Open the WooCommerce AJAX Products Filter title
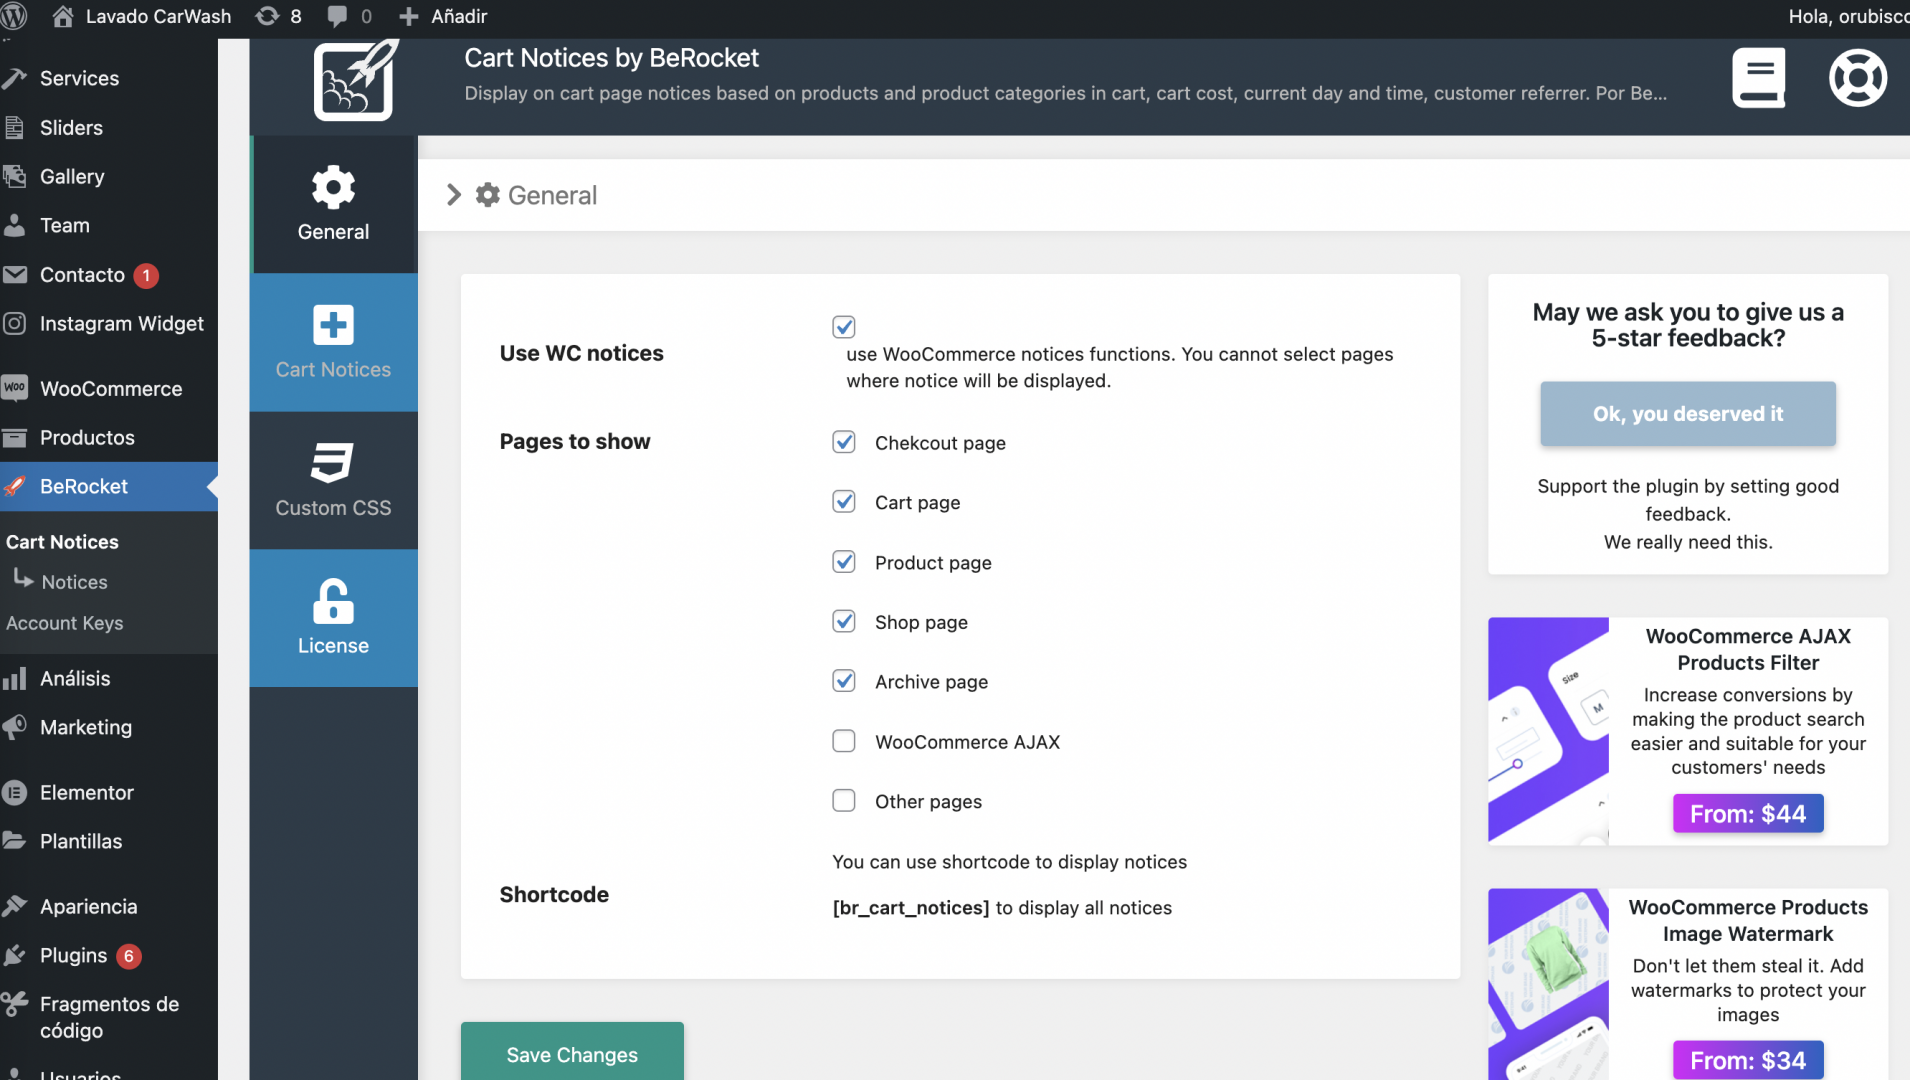 tap(1748, 649)
